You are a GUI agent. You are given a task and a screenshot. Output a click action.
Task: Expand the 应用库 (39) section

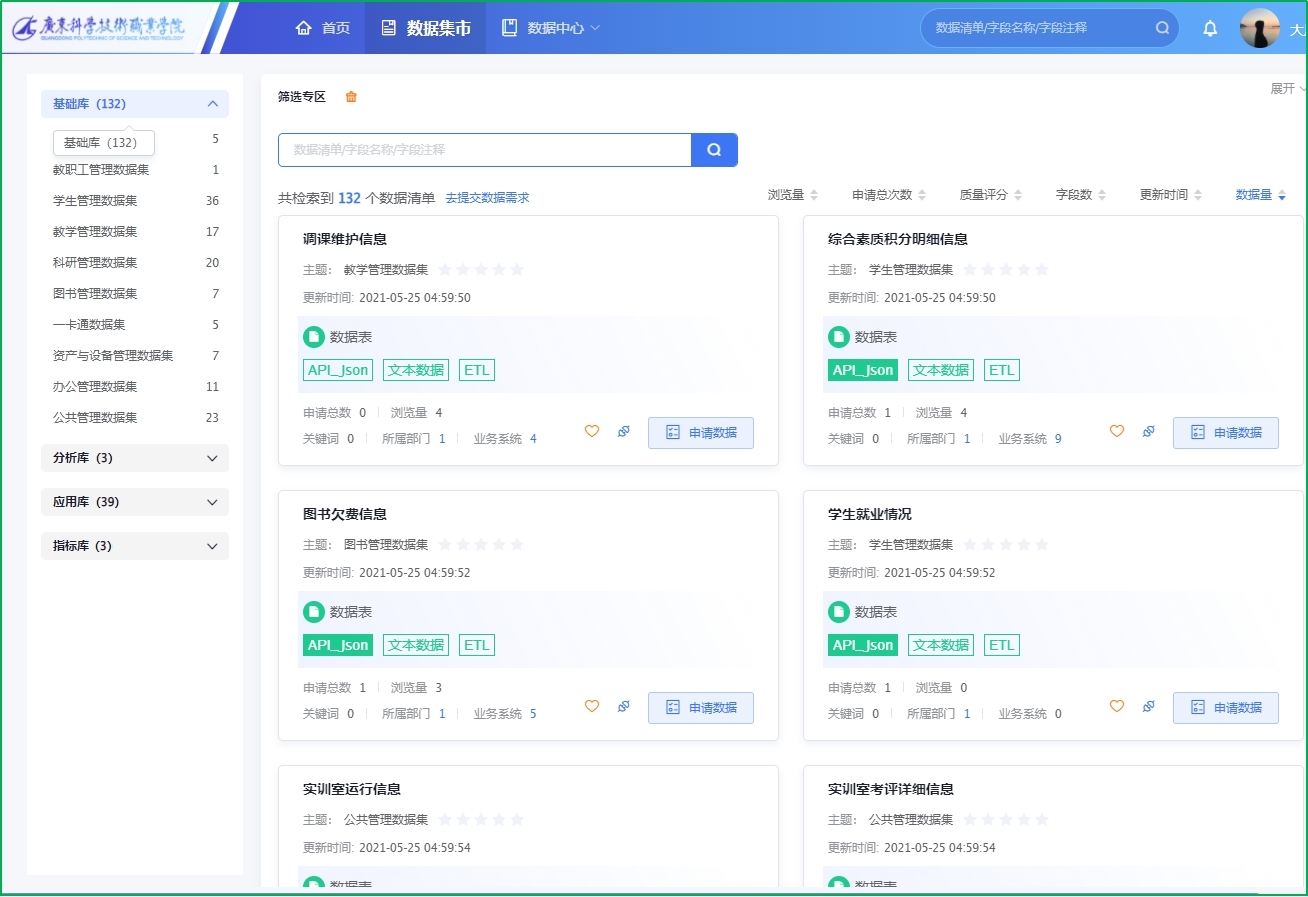(x=135, y=502)
